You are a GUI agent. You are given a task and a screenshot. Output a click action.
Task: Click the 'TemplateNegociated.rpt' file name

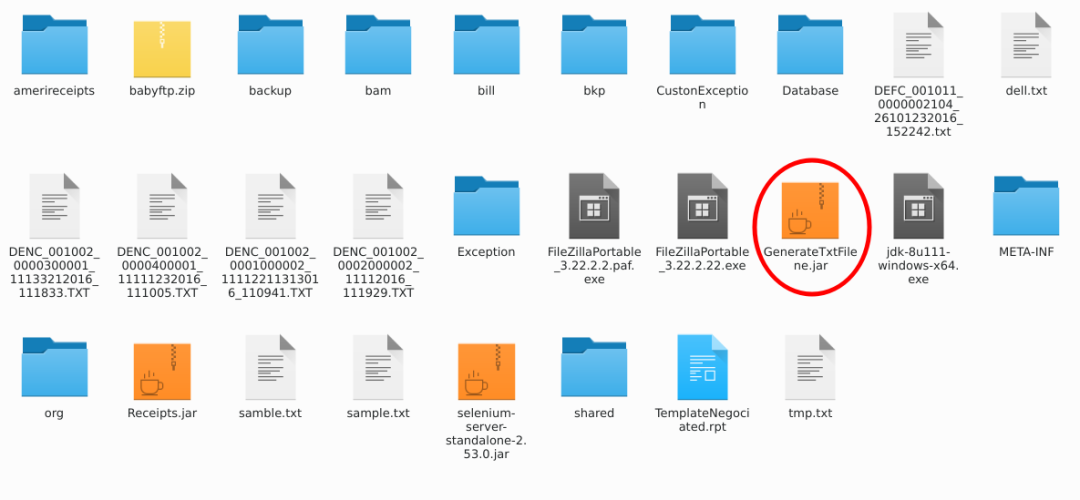coord(702,420)
